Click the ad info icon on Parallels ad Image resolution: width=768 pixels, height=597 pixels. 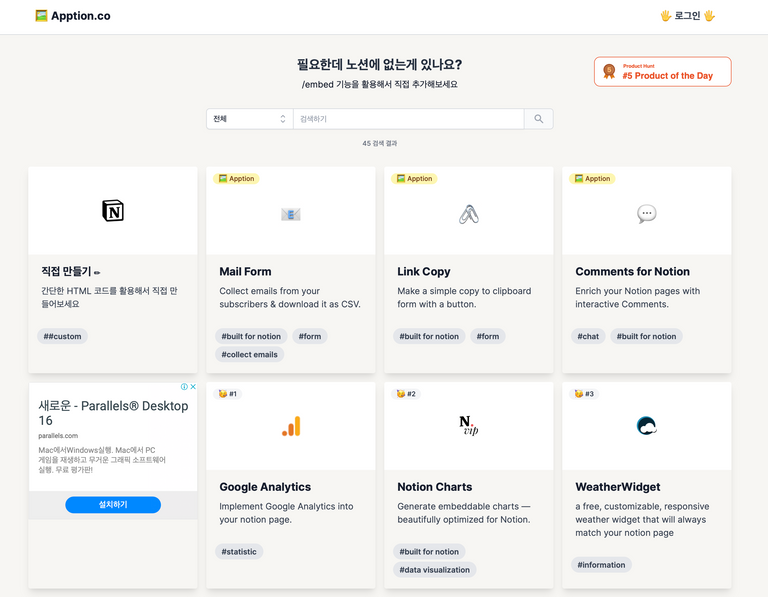pos(184,386)
